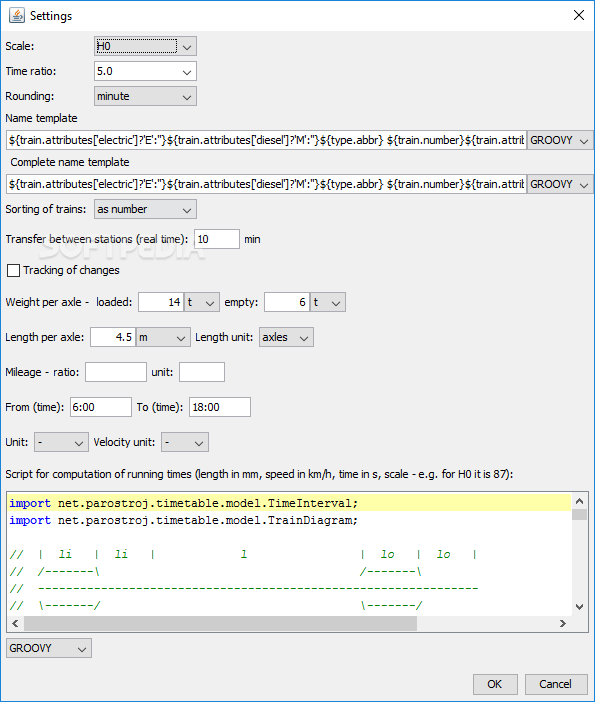
Task: Click the Java icon in the Settings title bar
Action: (x=17, y=15)
